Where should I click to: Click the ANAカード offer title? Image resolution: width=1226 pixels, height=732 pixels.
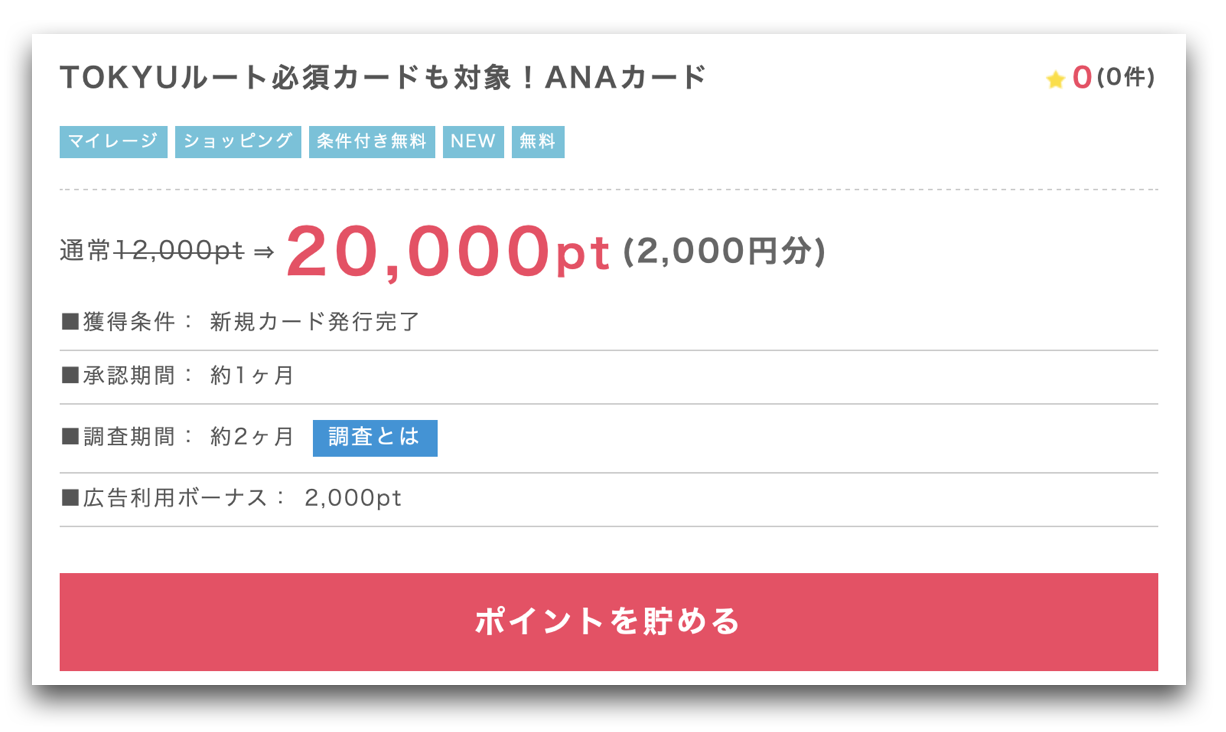click(x=384, y=77)
